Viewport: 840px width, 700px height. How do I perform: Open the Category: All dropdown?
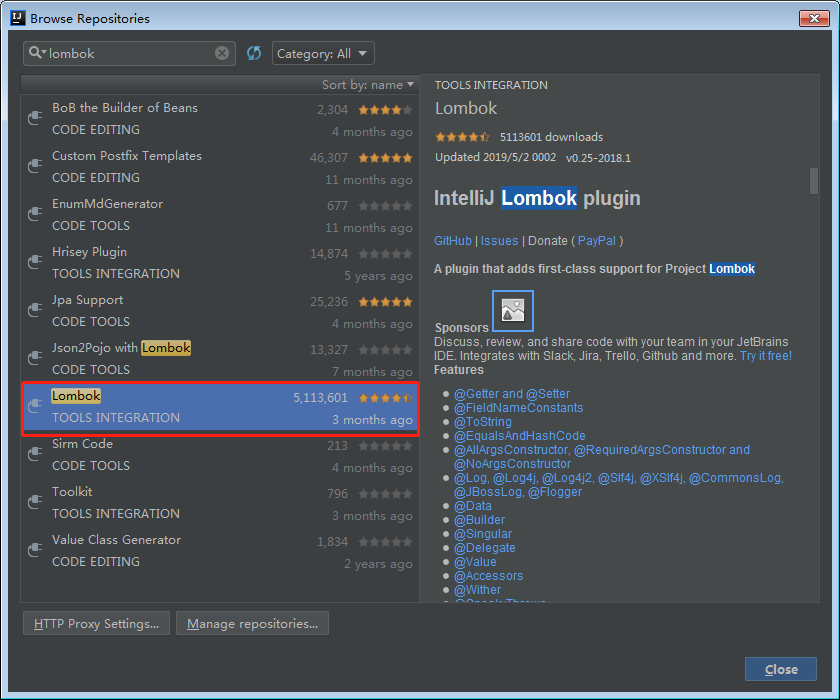(323, 54)
